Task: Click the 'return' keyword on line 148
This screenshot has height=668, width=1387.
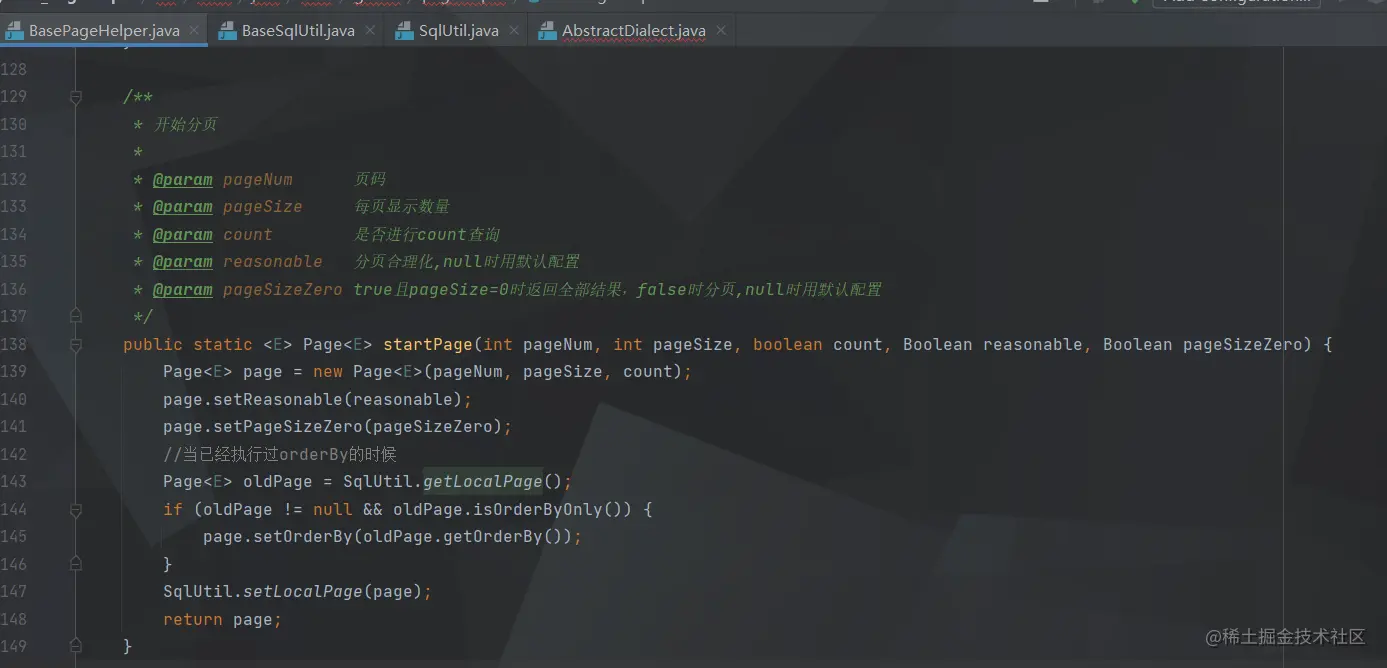Action: point(193,619)
